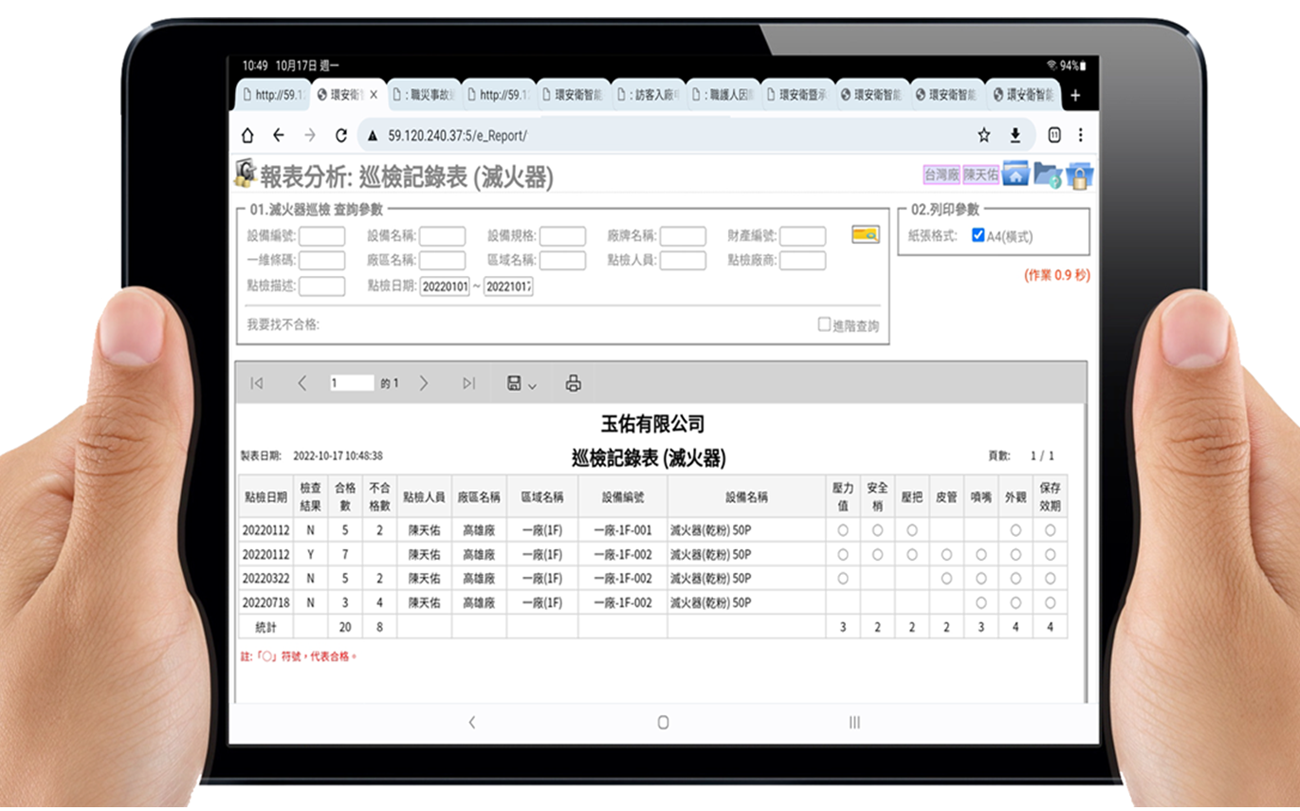Bookmark this page with the star icon
The width and height of the screenshot is (1300, 811).
pos(984,135)
